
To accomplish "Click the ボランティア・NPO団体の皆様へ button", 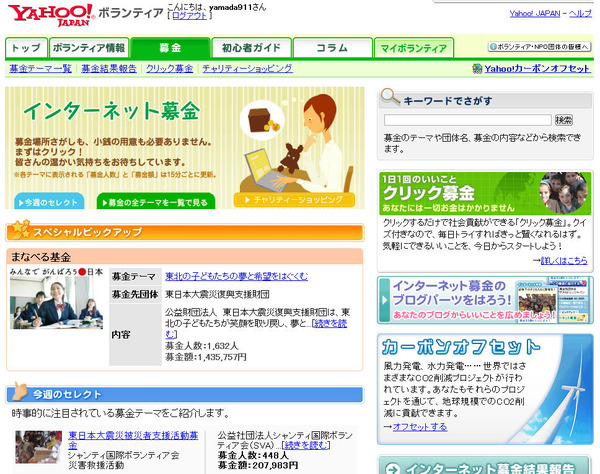I will tap(540, 47).
